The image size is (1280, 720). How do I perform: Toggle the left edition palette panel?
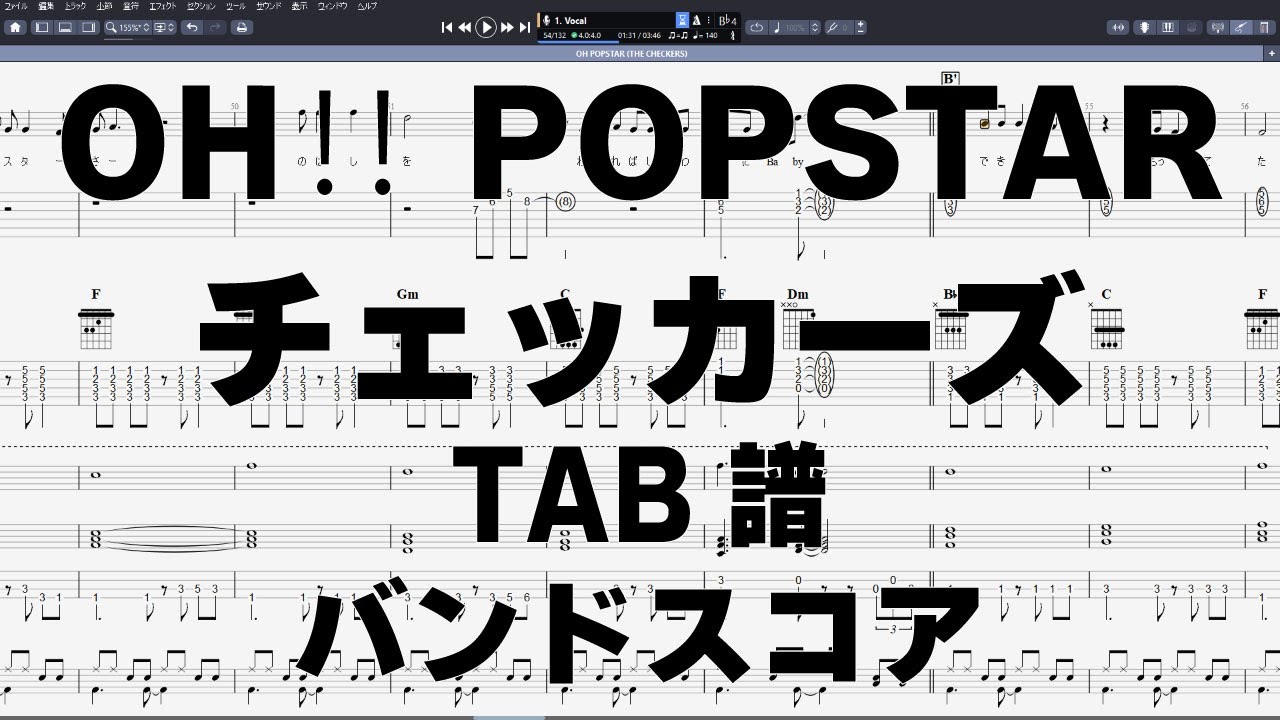tap(42, 27)
